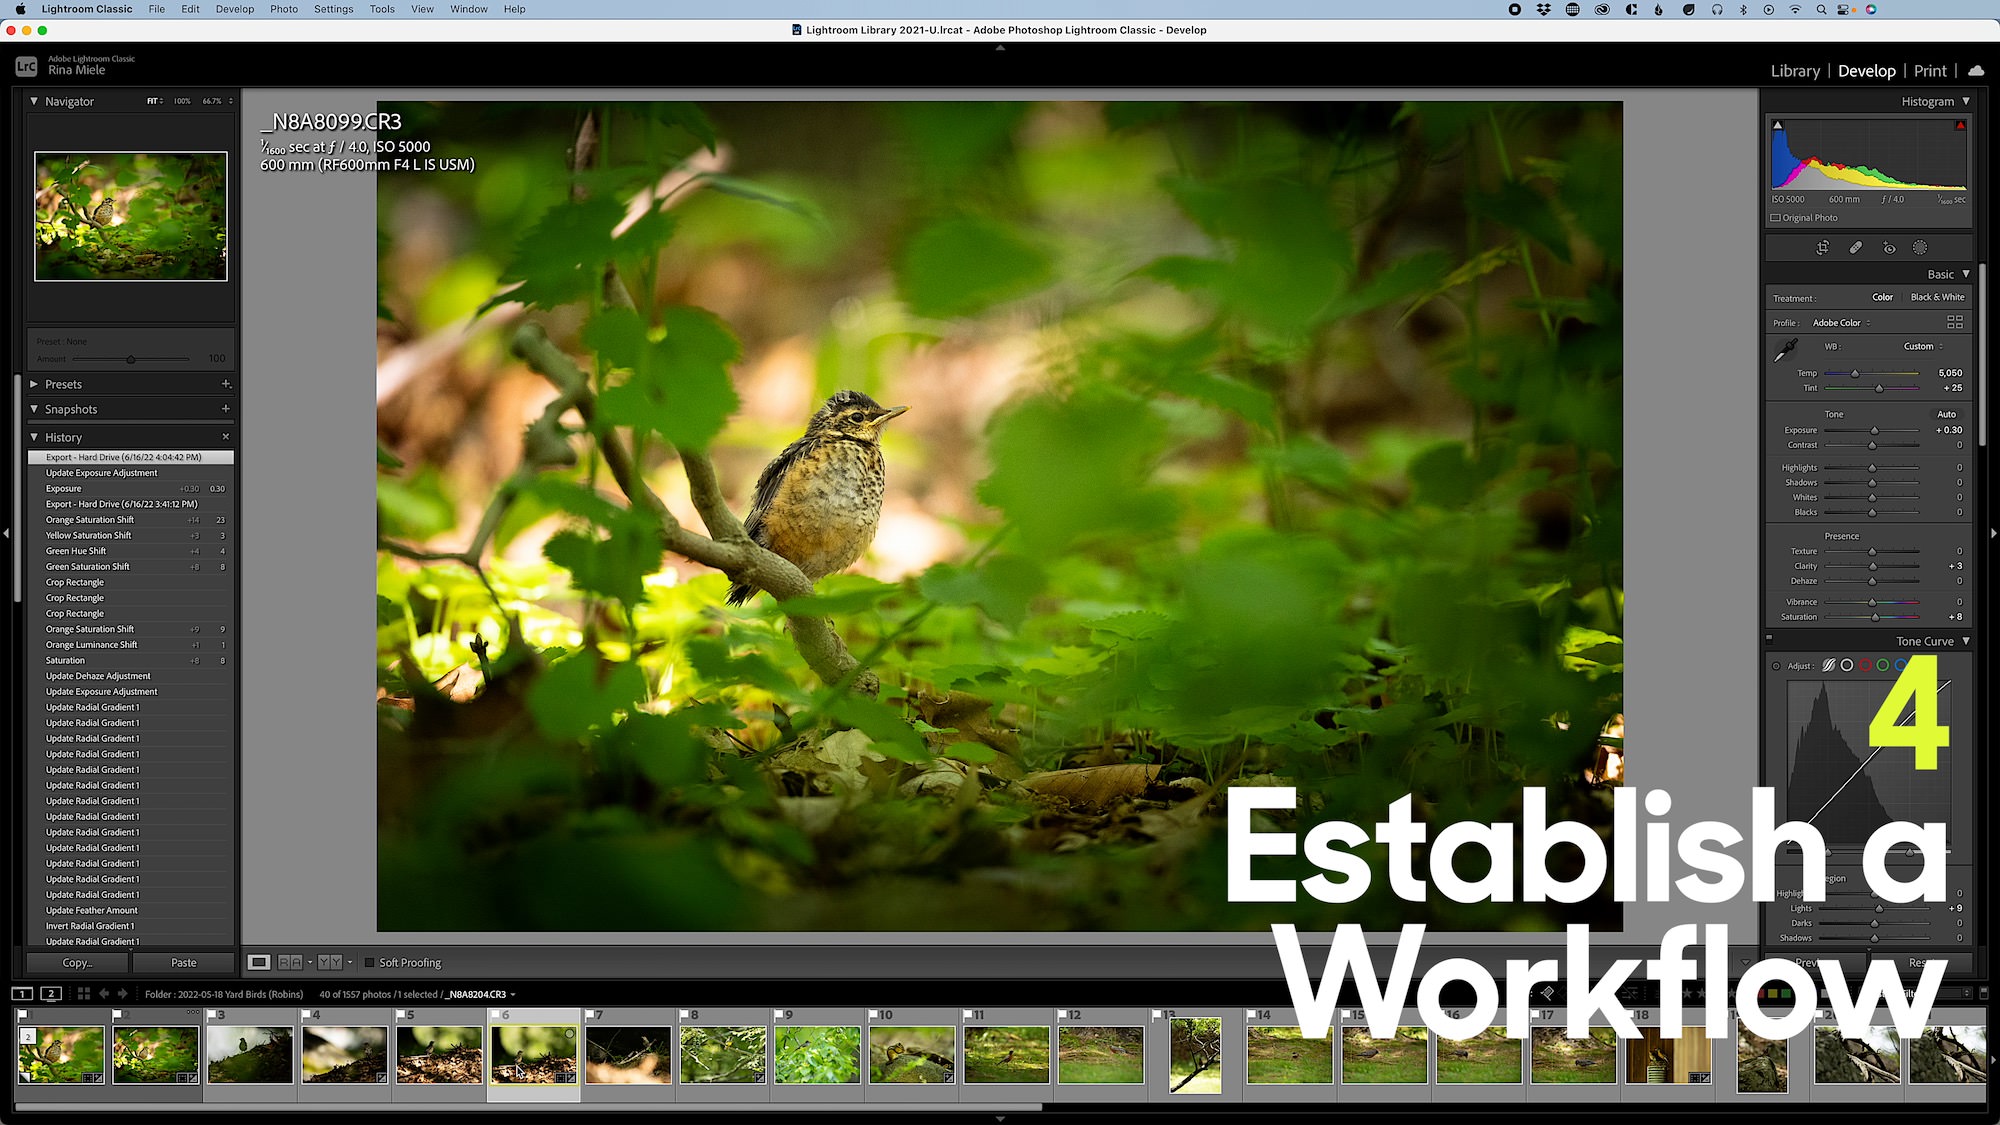Select the Healing (spot removal) tool
Viewport: 2000px width, 1125px height.
(x=1856, y=248)
